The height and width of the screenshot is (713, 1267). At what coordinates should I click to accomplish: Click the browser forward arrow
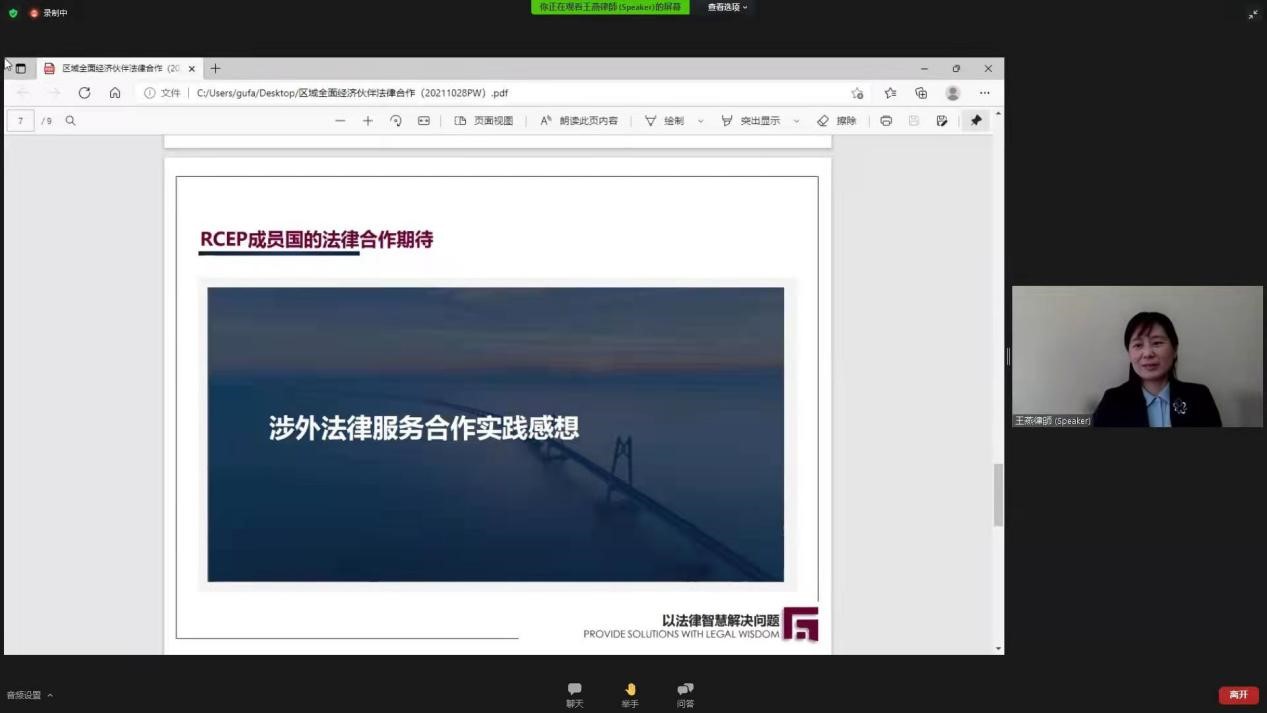pyautogui.click(x=54, y=93)
